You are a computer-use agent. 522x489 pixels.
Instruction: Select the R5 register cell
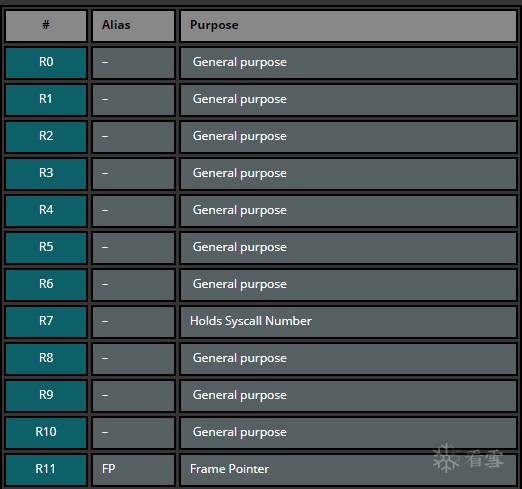46,248
